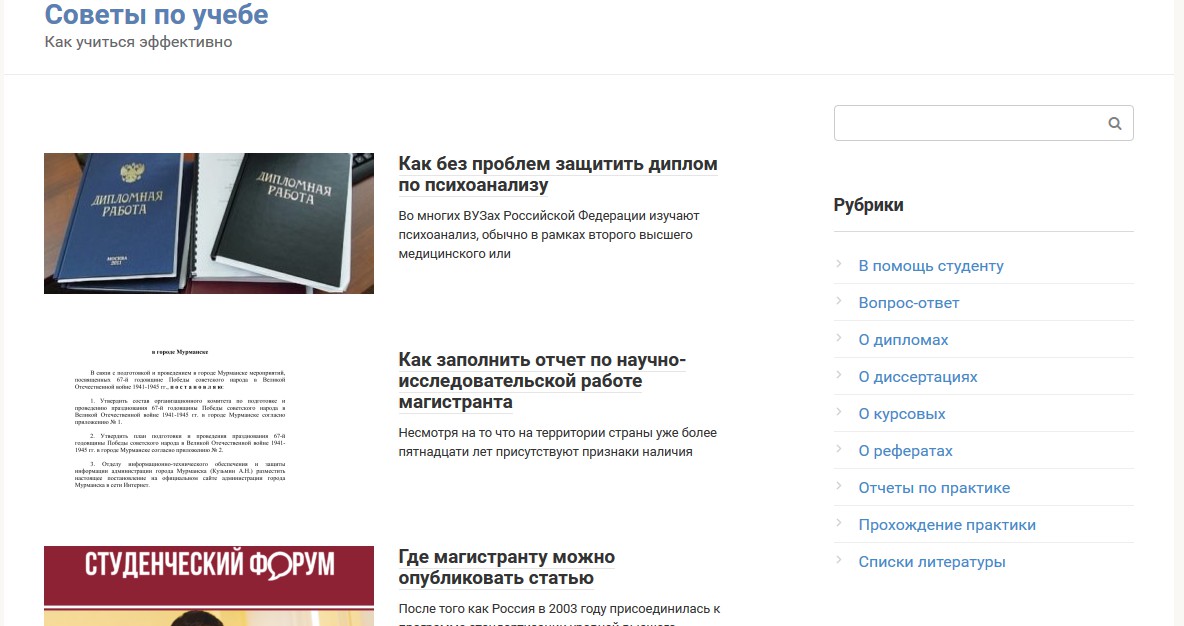Open article 'Как заполнить отчет по научно-исследовательской работе магистранта'
The height and width of the screenshot is (626, 1184).
coord(541,381)
